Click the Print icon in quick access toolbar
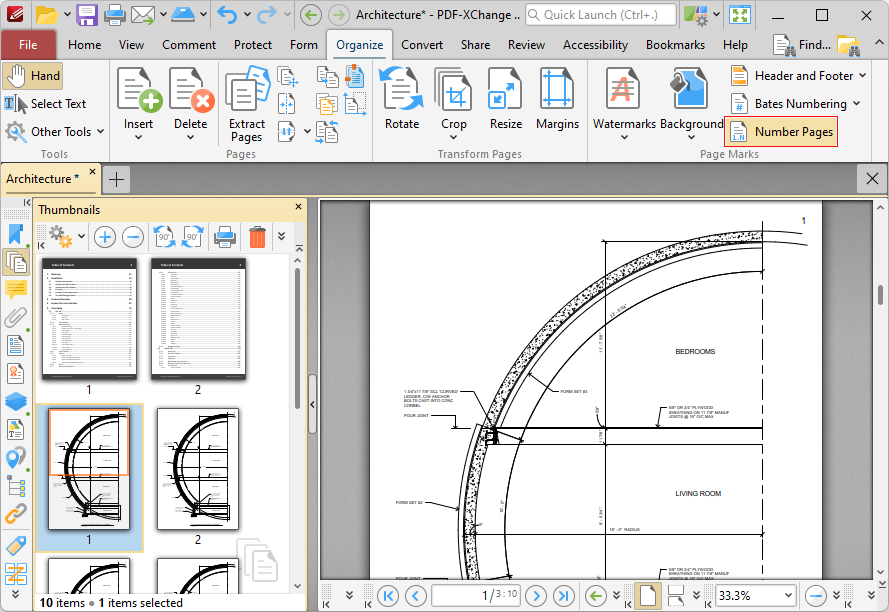Image resolution: width=889 pixels, height=612 pixels. click(x=114, y=15)
